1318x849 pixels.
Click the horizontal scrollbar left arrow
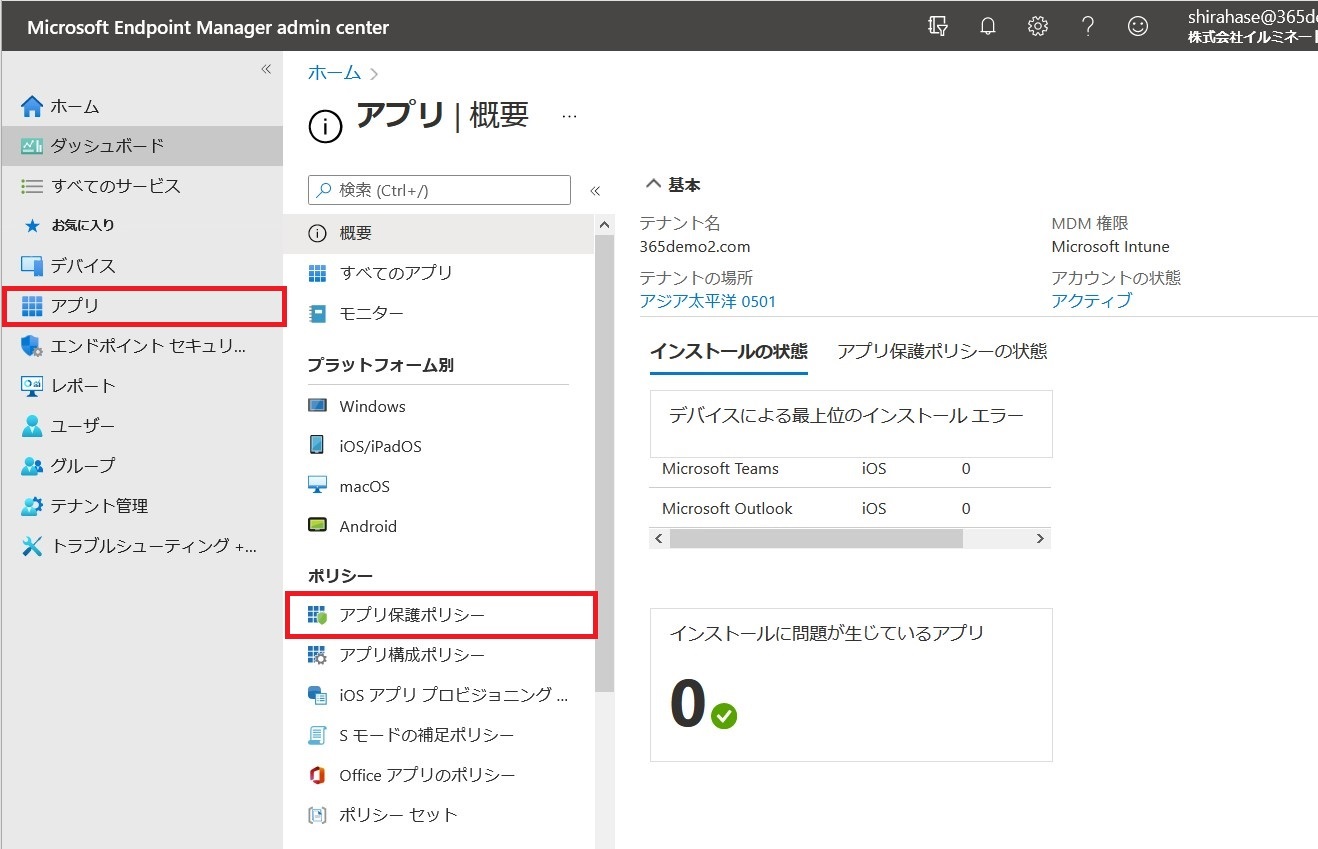[x=658, y=539]
